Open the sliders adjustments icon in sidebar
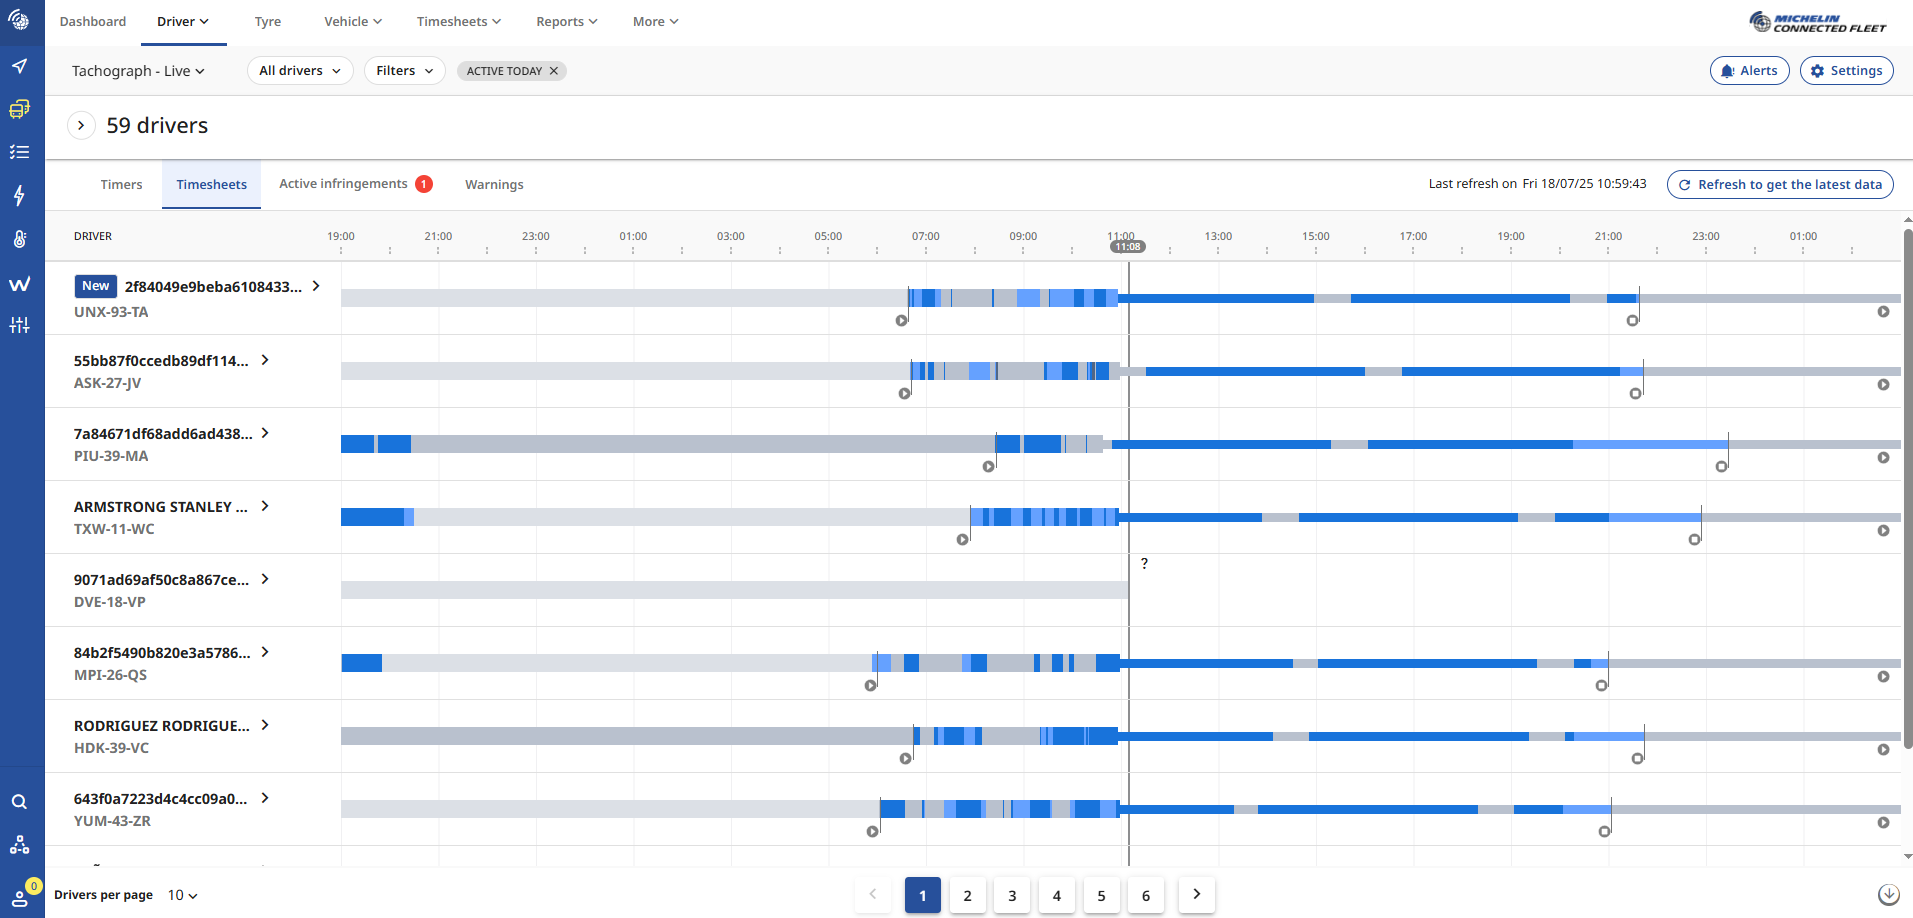Viewport: 1913px width, 918px height. pyautogui.click(x=20, y=325)
